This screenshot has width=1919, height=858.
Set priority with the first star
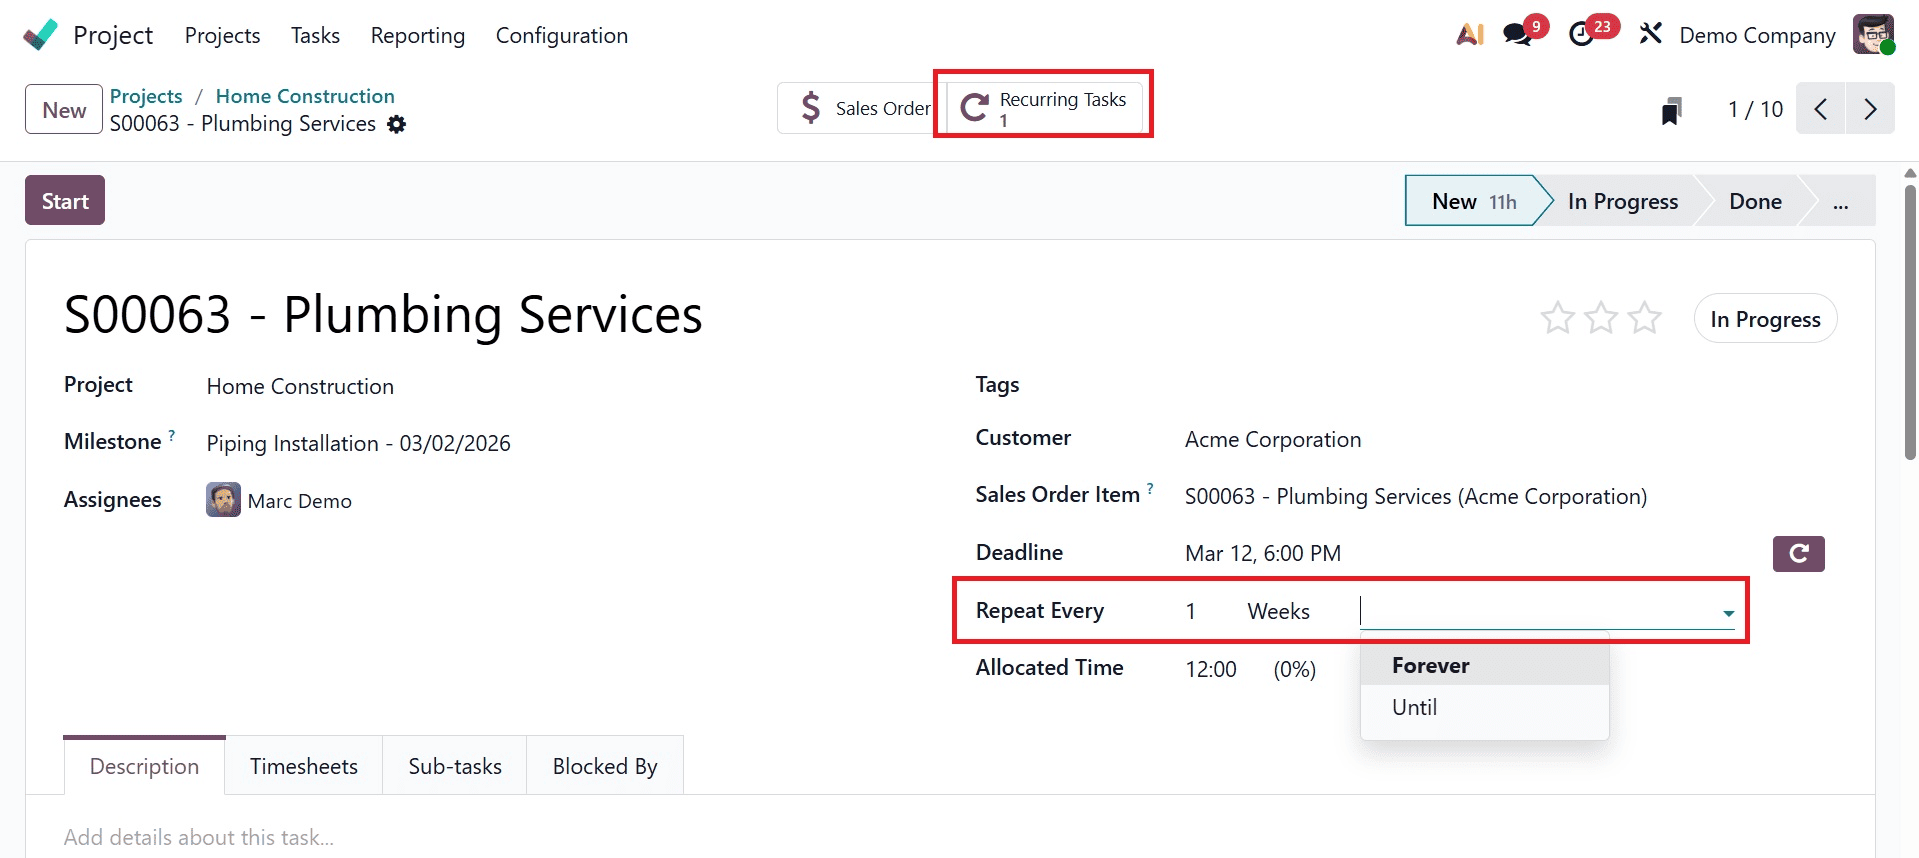pos(1557,318)
